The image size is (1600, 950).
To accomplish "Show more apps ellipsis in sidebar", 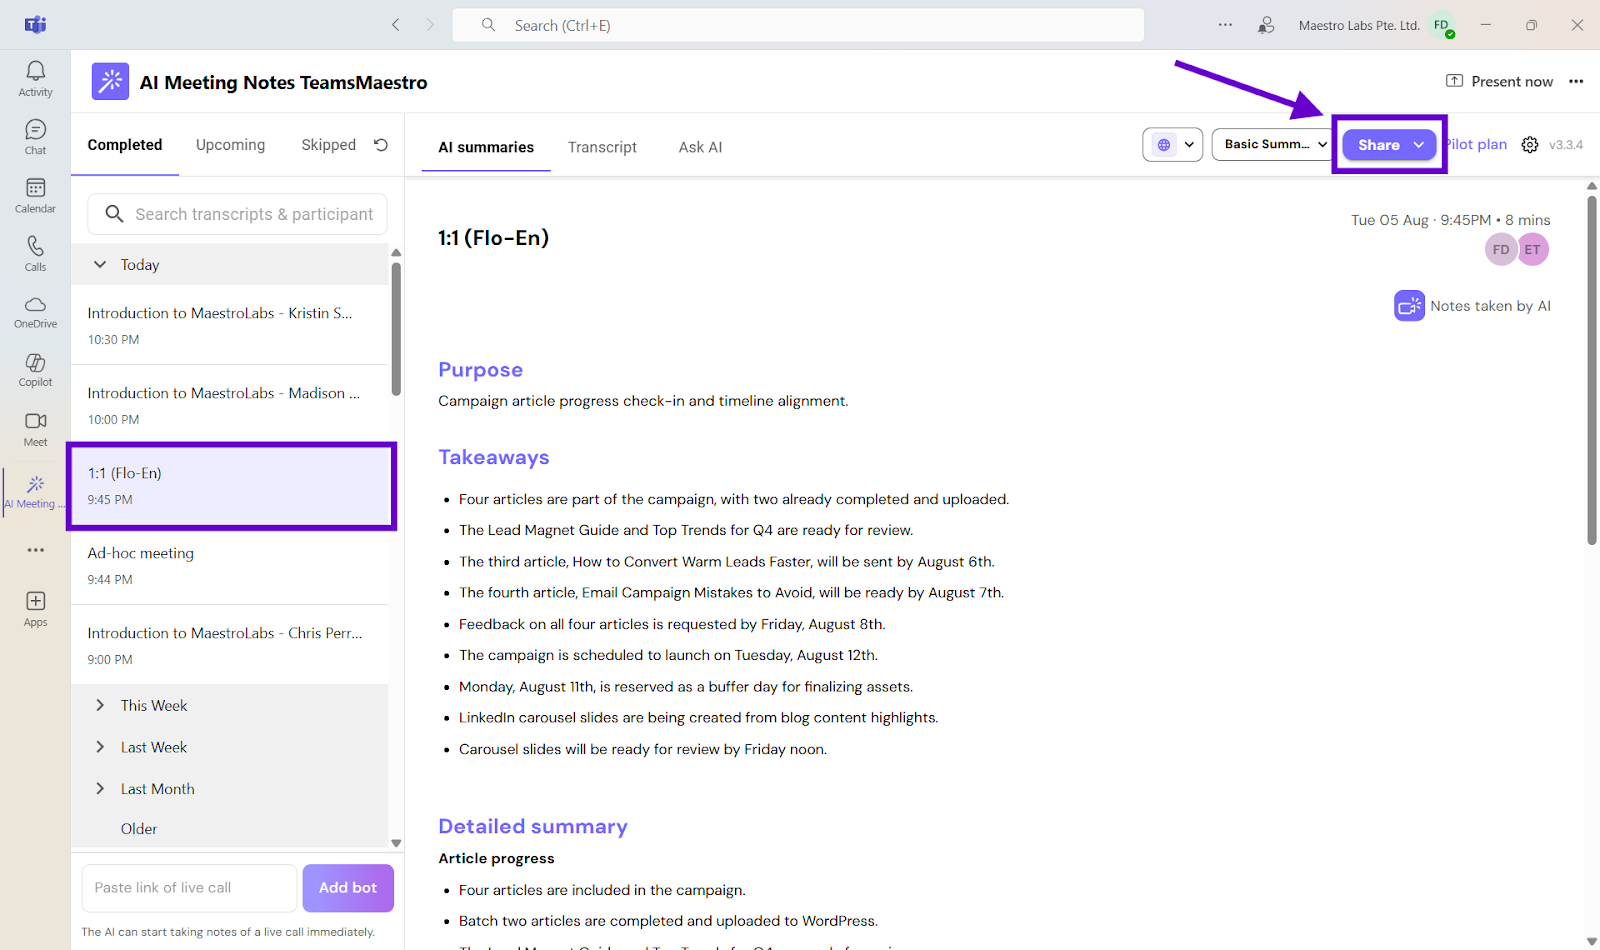I will (x=35, y=550).
